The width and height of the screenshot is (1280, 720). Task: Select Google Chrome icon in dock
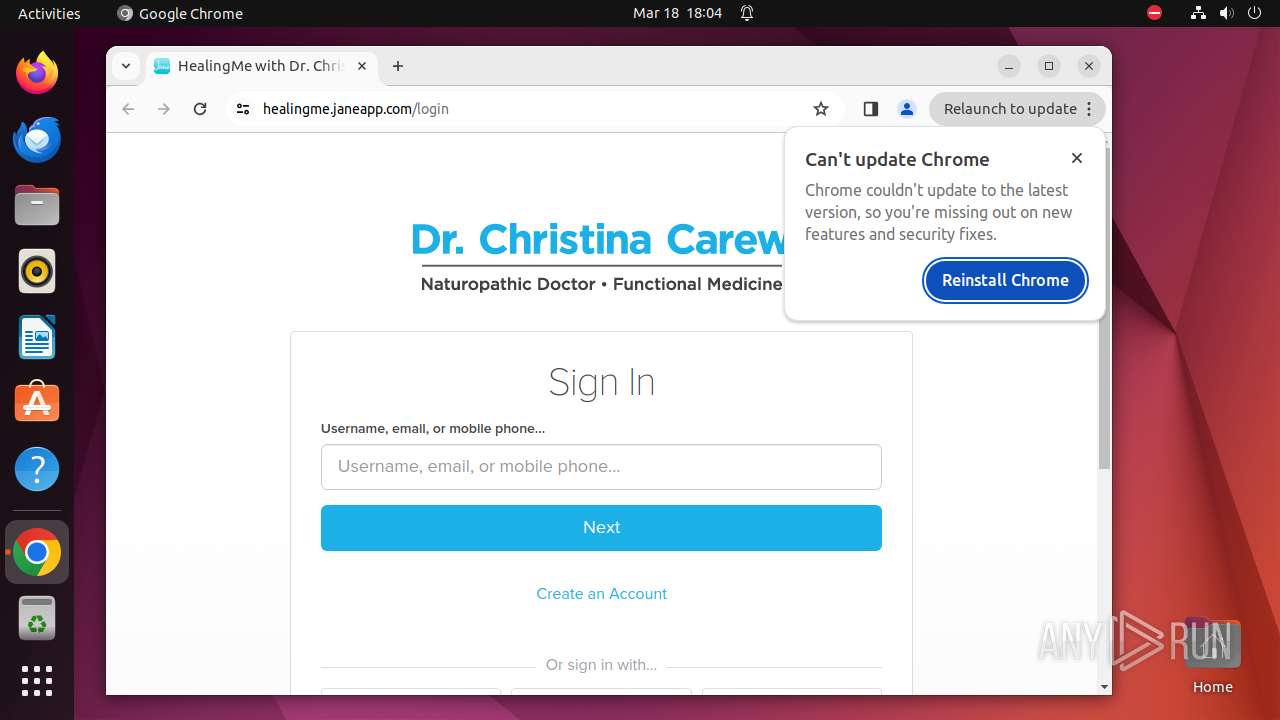pos(37,552)
